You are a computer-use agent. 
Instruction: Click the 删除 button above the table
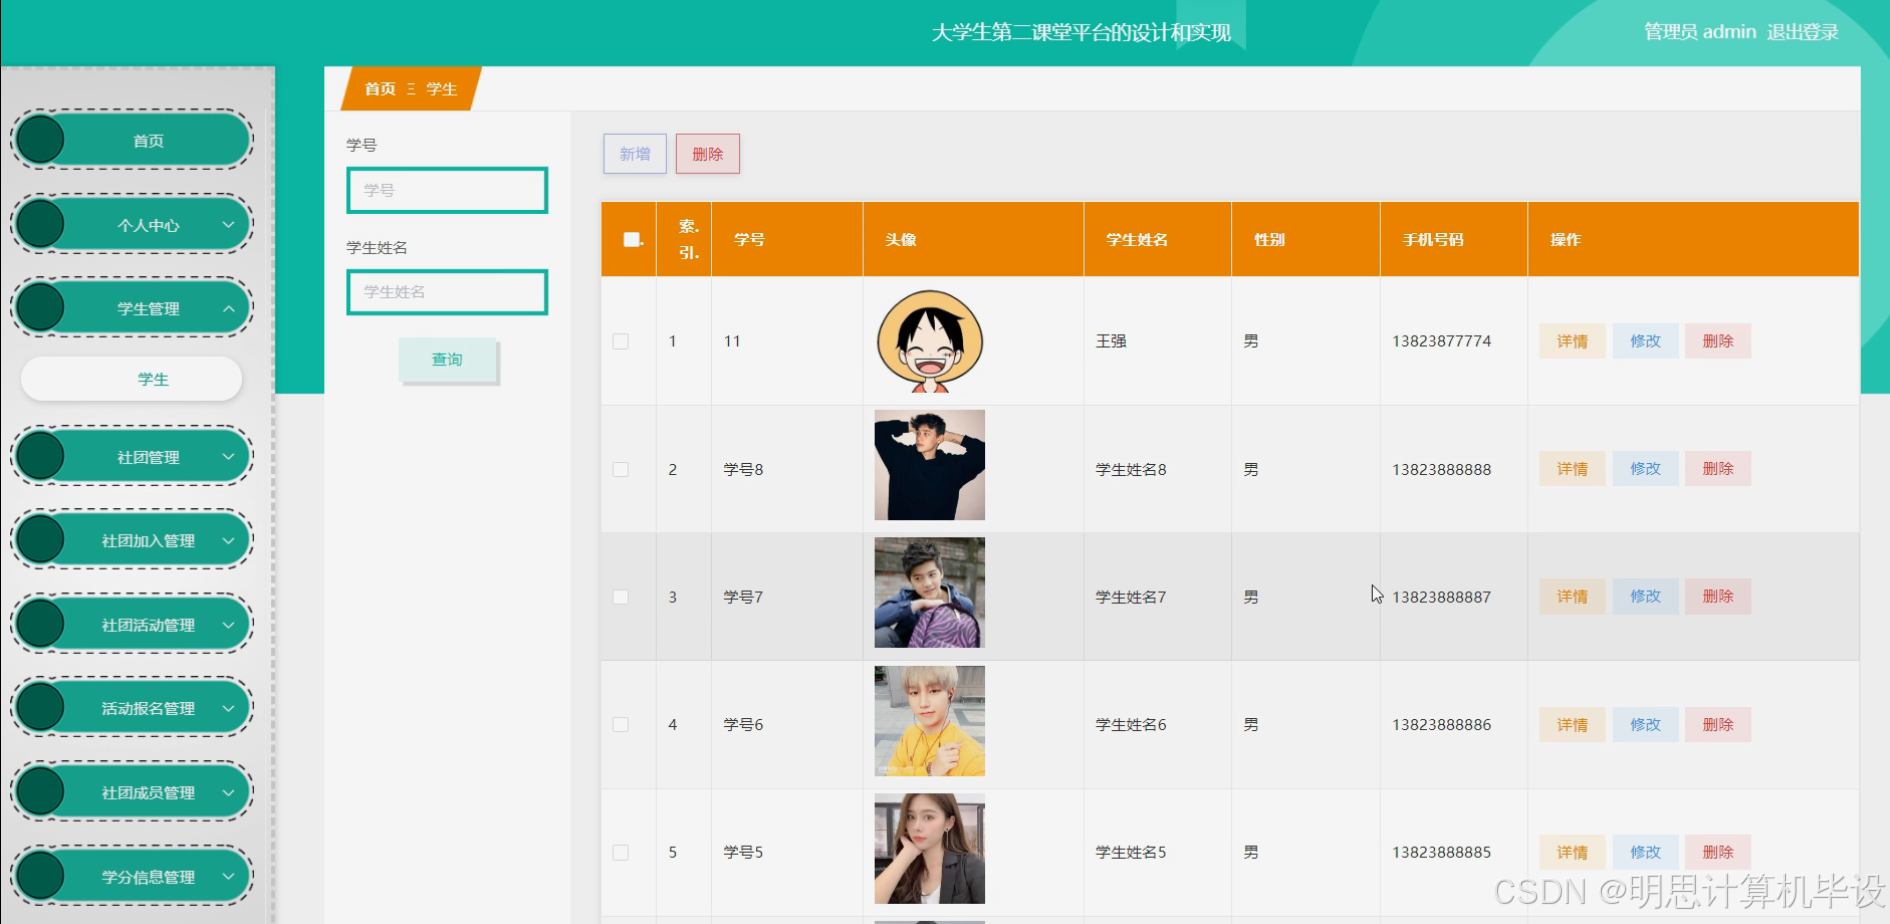point(708,154)
